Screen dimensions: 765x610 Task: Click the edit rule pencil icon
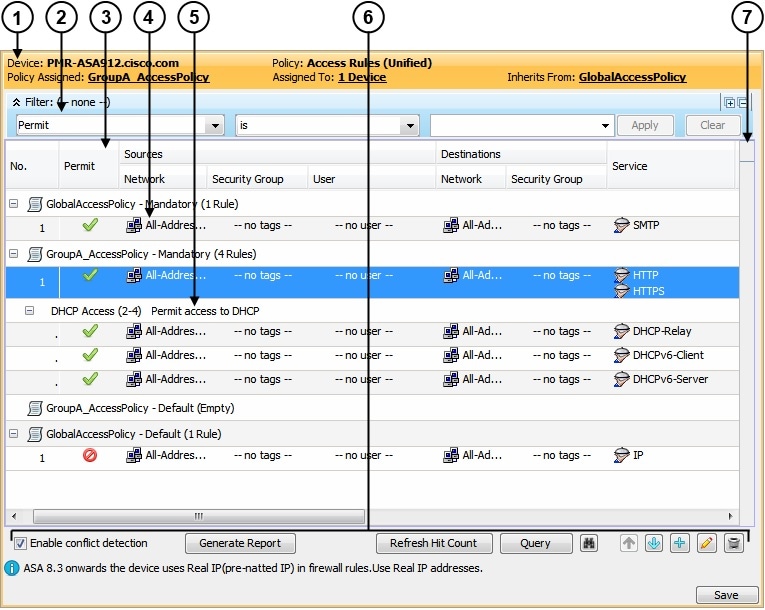coord(706,543)
